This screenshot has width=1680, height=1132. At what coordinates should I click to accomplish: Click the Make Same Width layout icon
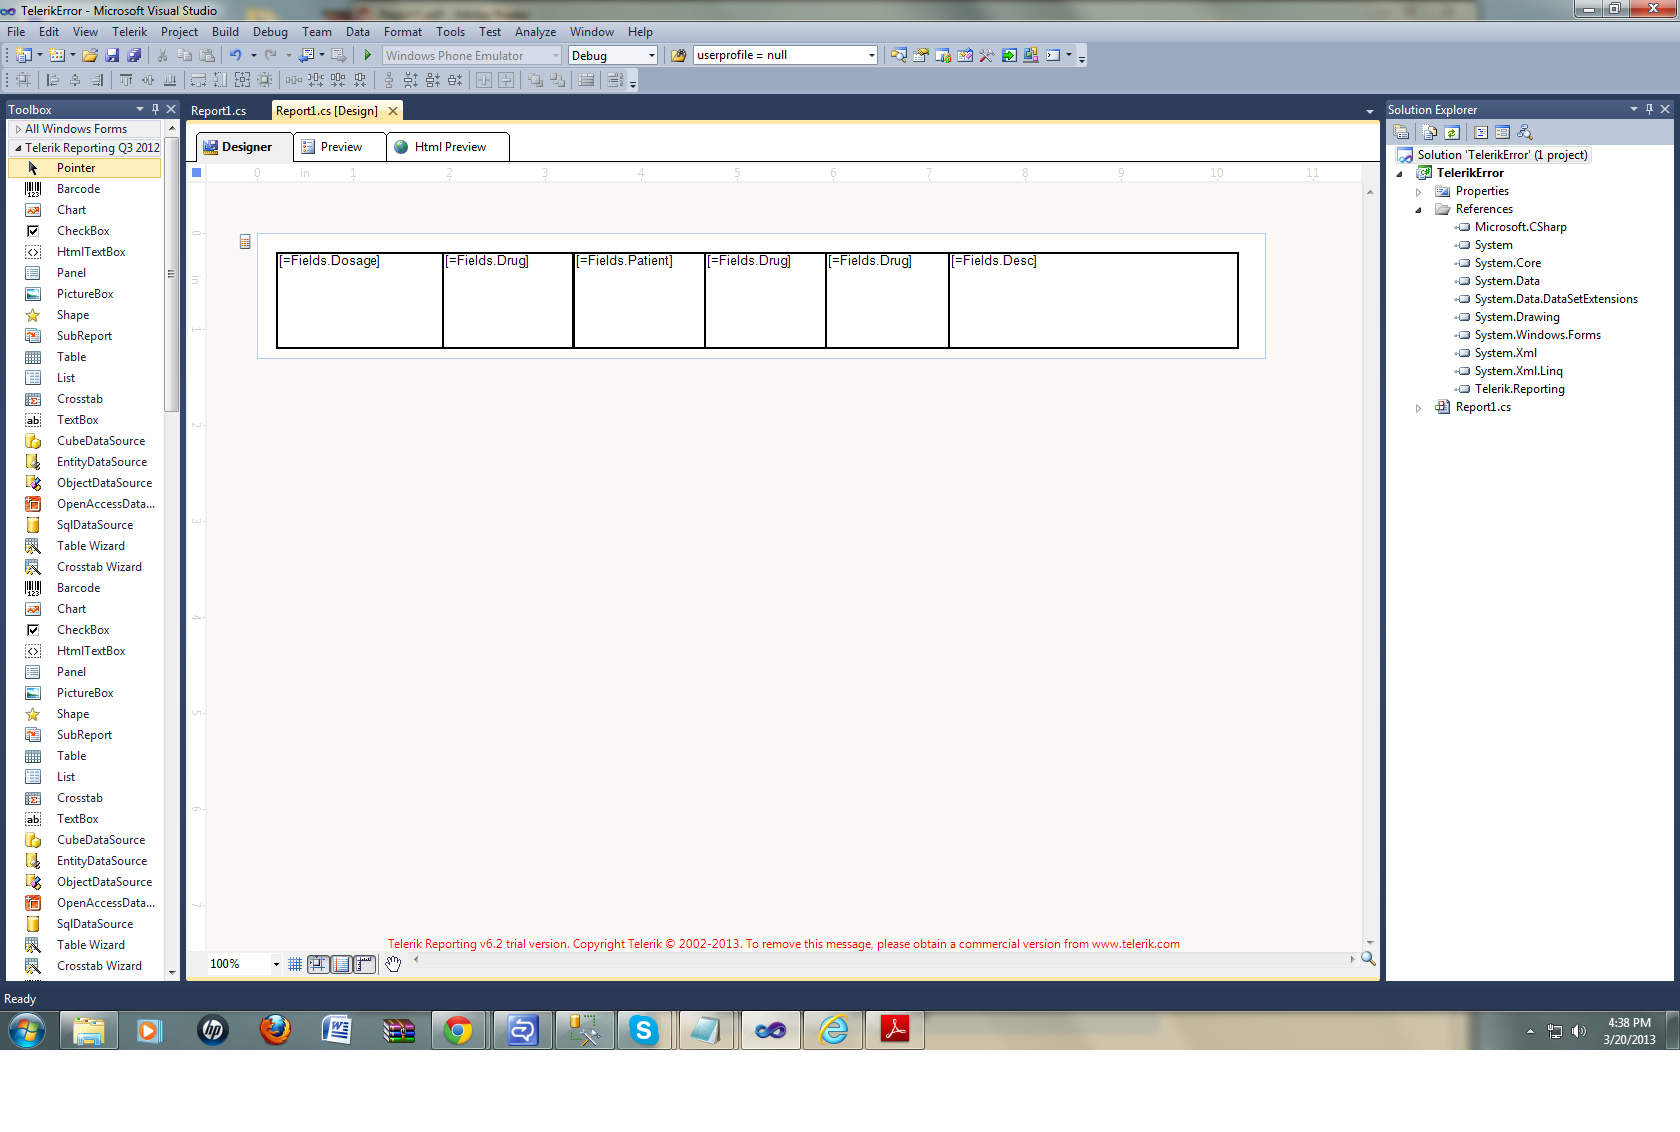(198, 80)
